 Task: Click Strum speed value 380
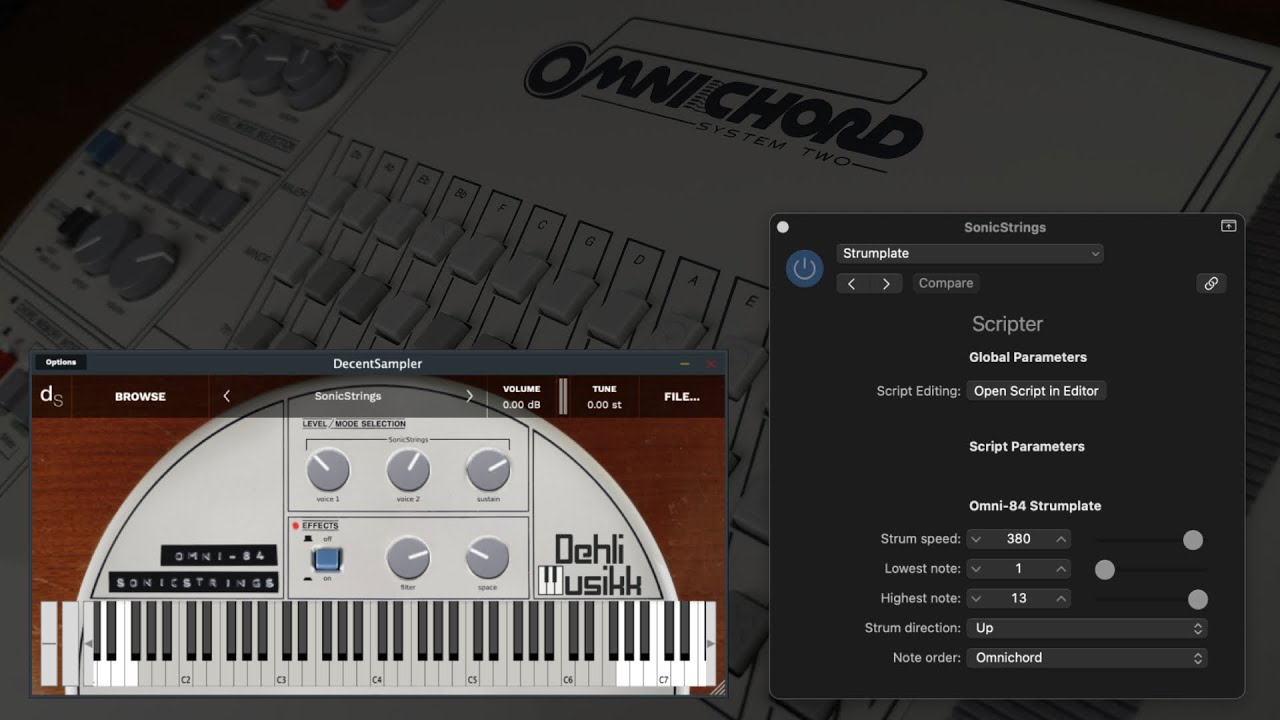[x=1019, y=539]
